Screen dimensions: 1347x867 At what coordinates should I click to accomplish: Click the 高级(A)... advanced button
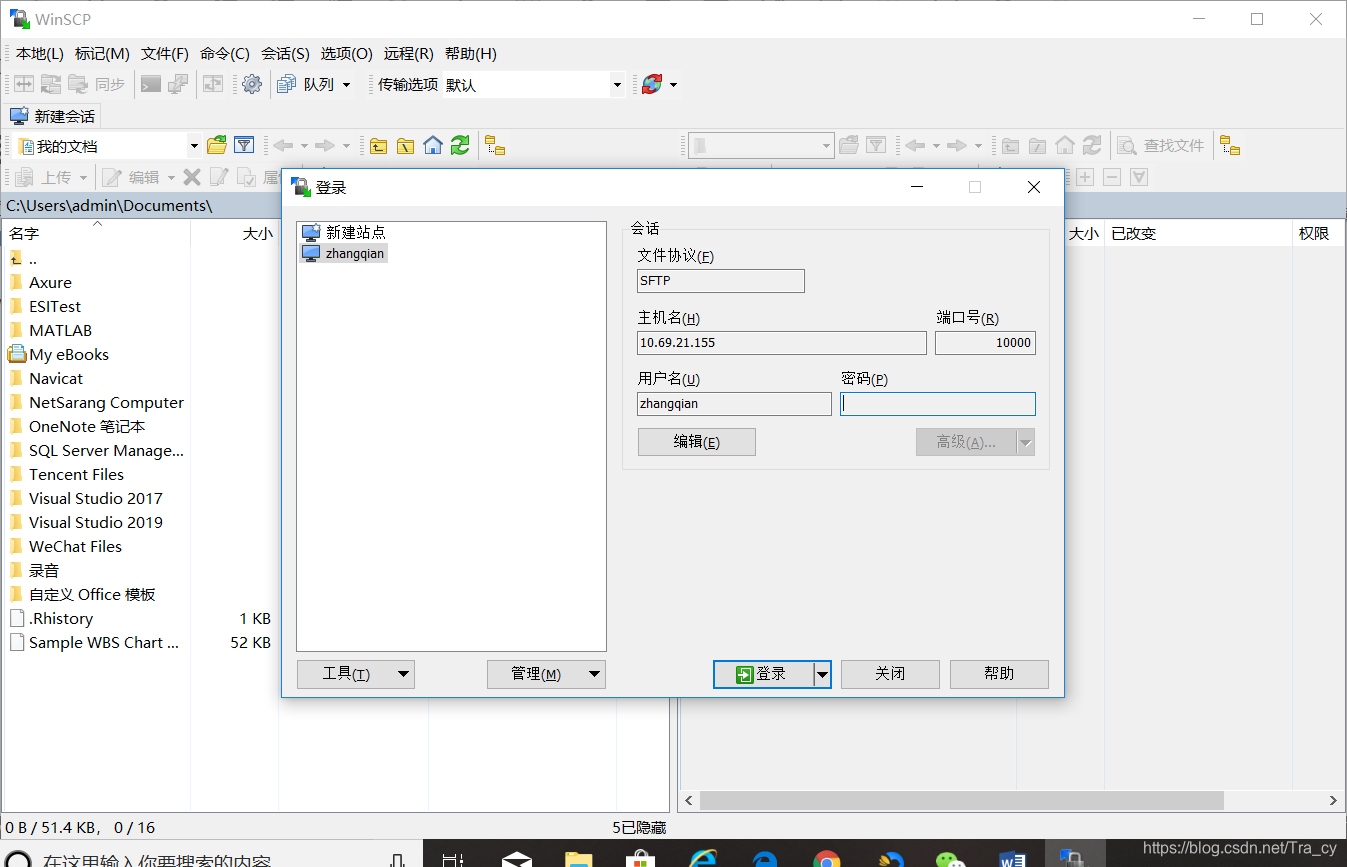tap(966, 442)
